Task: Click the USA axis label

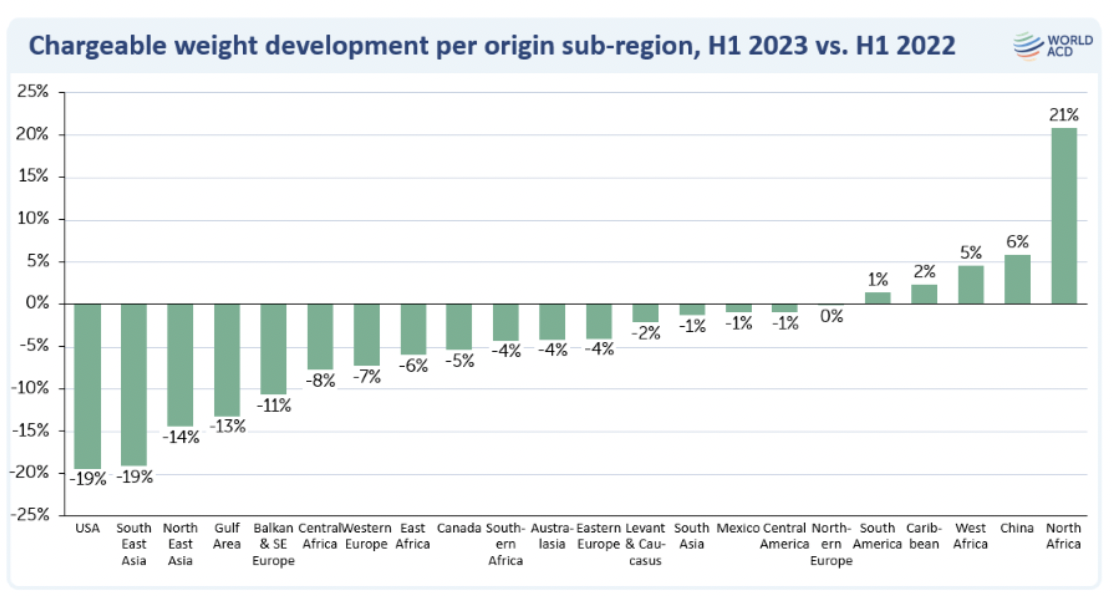Action: pos(87,529)
